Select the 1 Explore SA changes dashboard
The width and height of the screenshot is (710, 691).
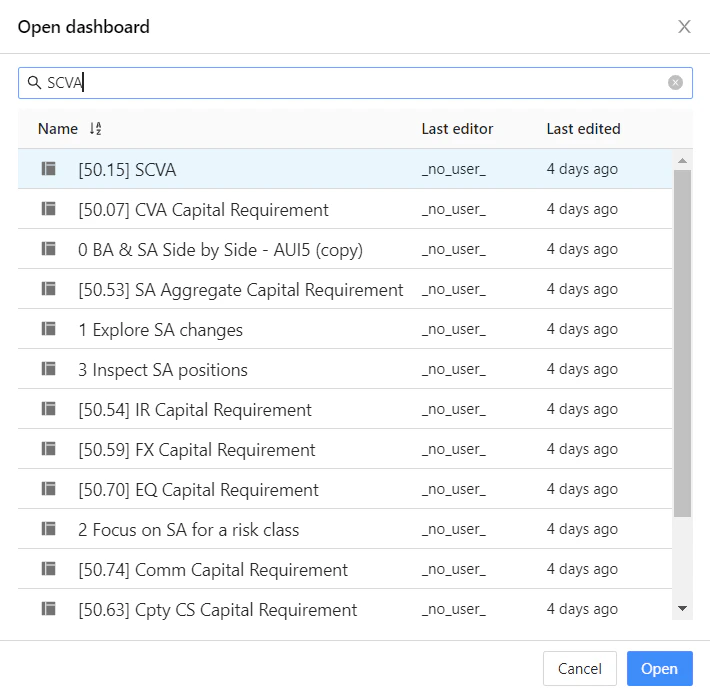(x=345, y=329)
